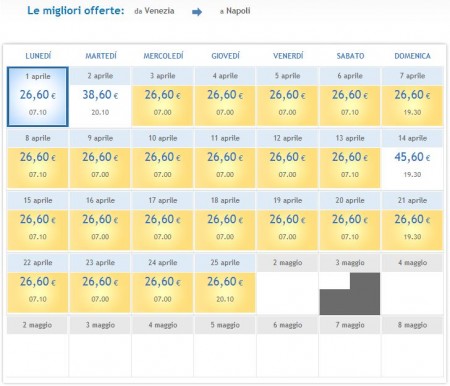Select the 1 aprile fare cell
450x386 pixels.
(x=38, y=97)
